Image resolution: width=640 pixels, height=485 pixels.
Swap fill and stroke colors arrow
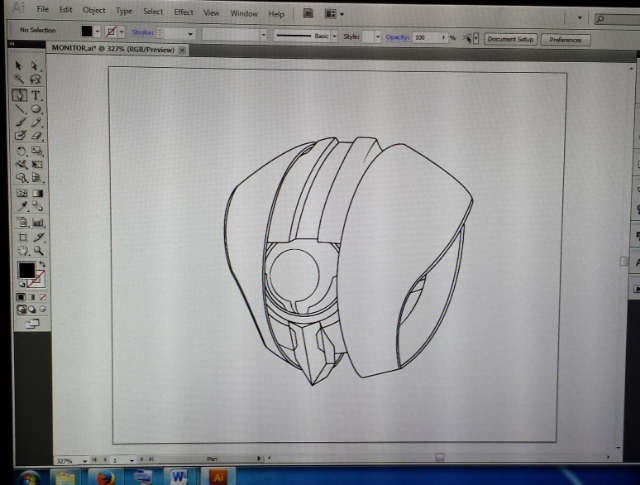(x=42, y=264)
